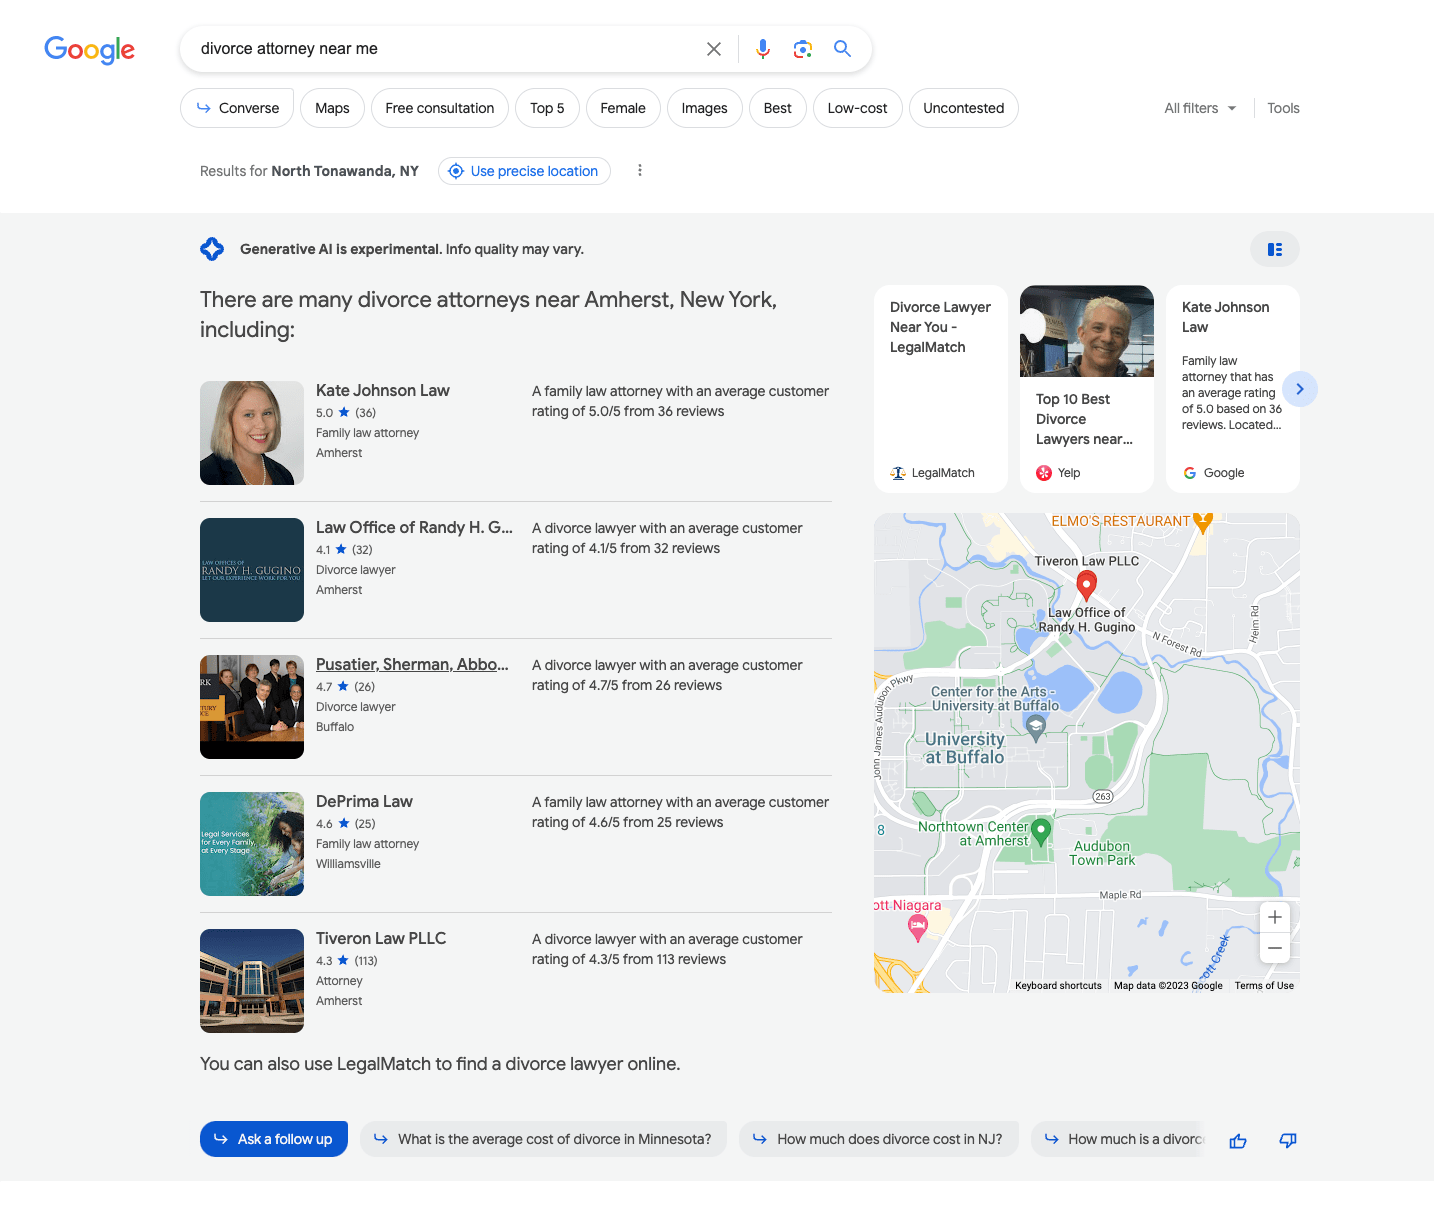Start voice search with microphone icon
This screenshot has height=1208, width=1434.
[x=763, y=49]
